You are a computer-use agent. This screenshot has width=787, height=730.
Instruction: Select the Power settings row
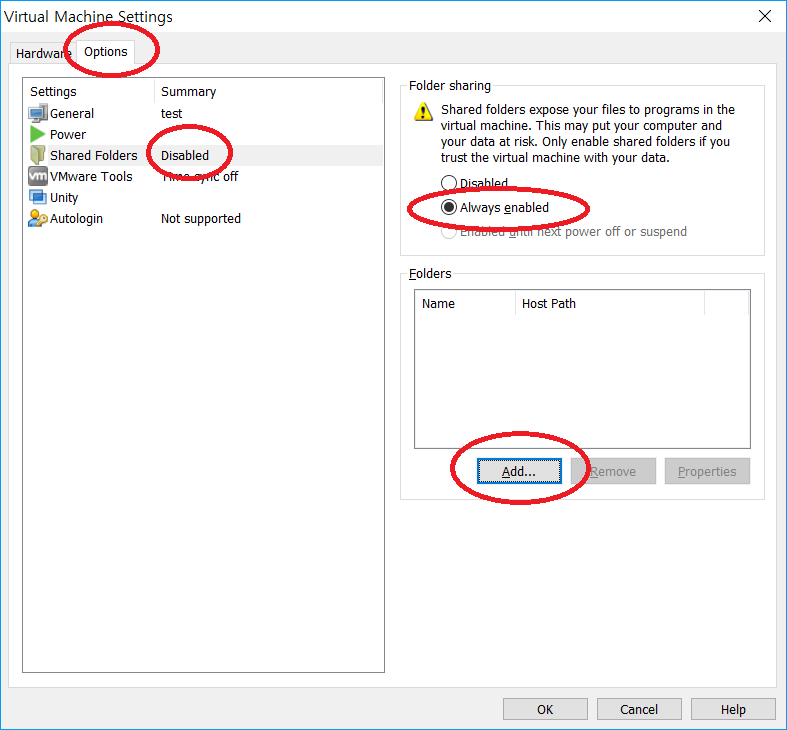coord(205,135)
